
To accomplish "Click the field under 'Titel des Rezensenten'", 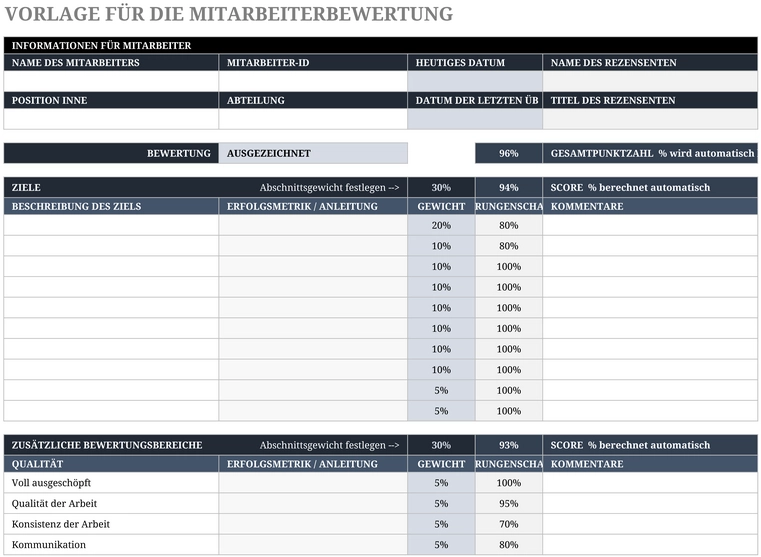I will tap(650, 119).
